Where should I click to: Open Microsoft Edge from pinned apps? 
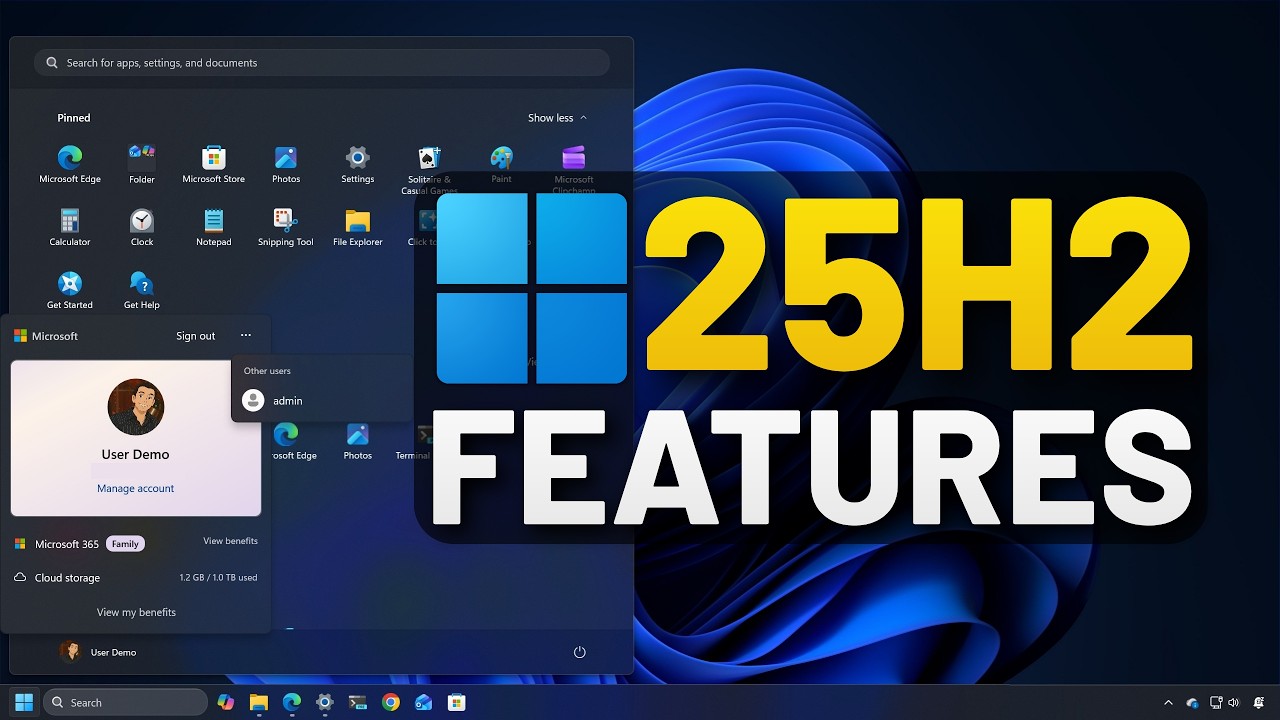(x=70, y=165)
